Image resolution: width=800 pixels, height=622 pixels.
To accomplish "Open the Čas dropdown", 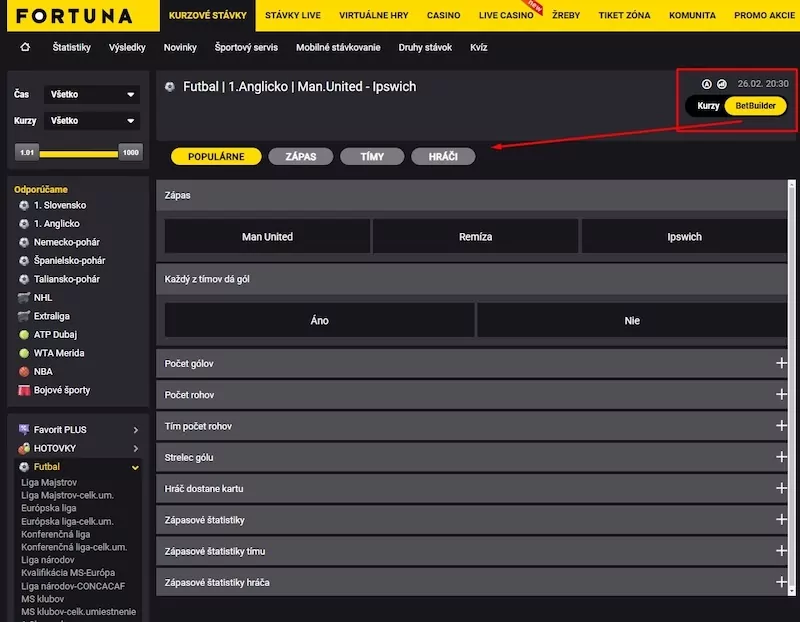I will [x=92, y=94].
